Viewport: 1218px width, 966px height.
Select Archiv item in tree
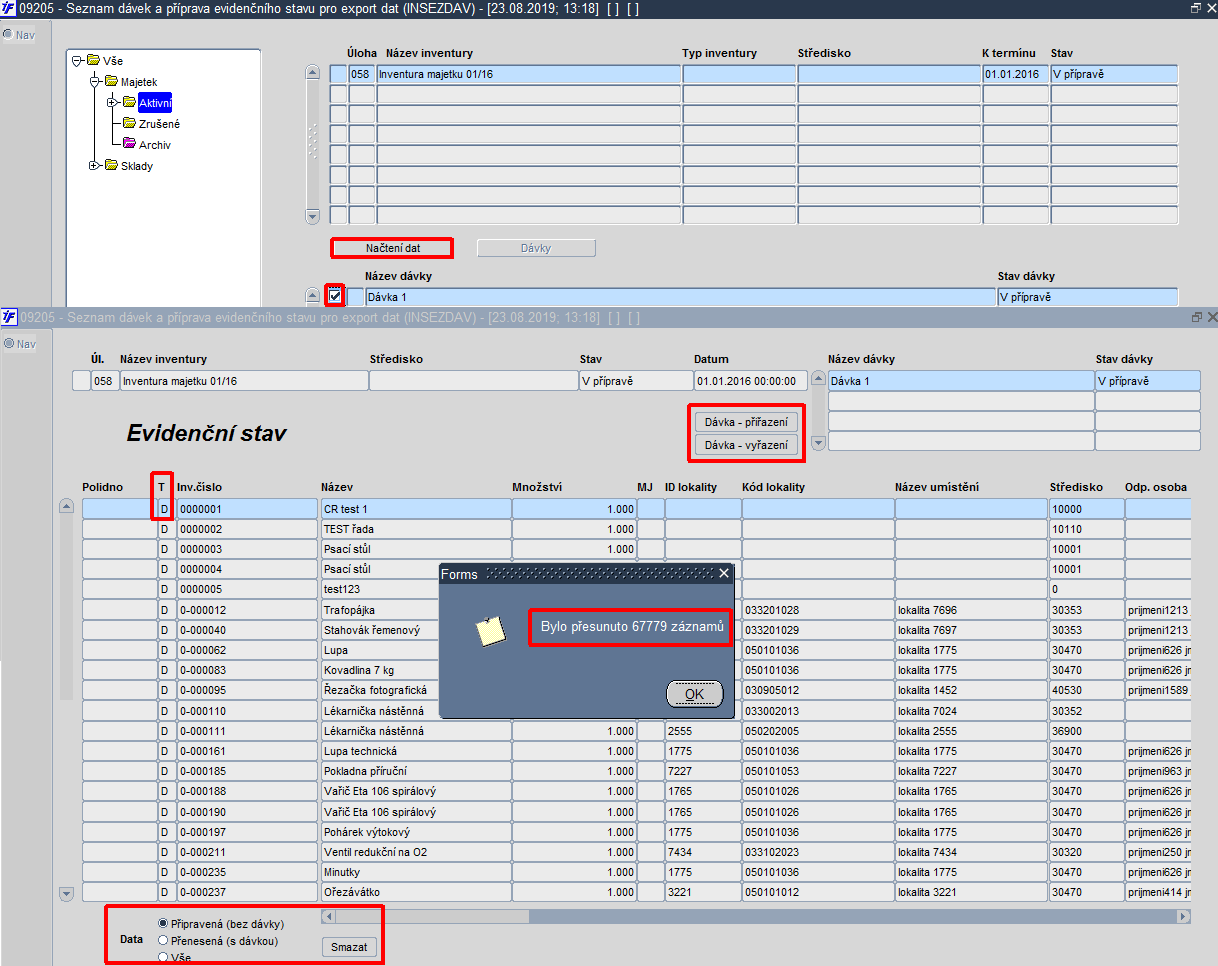pyautogui.click(x=154, y=145)
